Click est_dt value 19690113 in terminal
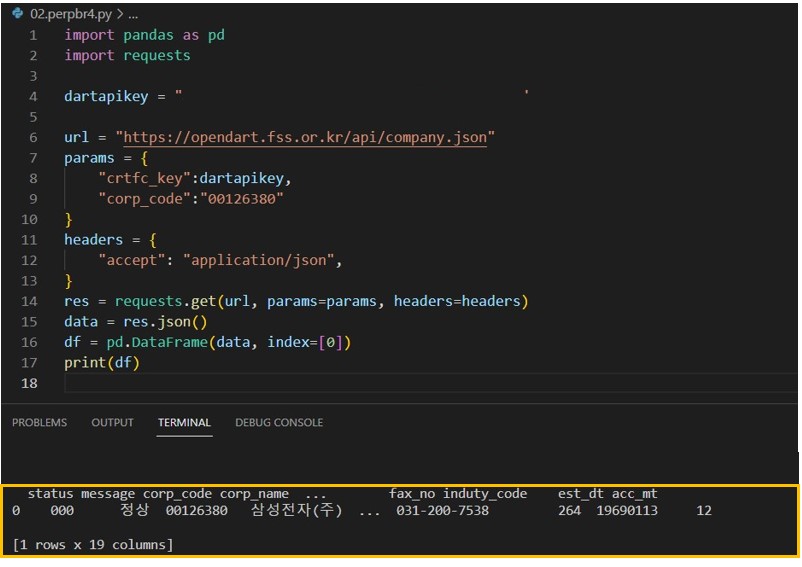 [x=627, y=510]
